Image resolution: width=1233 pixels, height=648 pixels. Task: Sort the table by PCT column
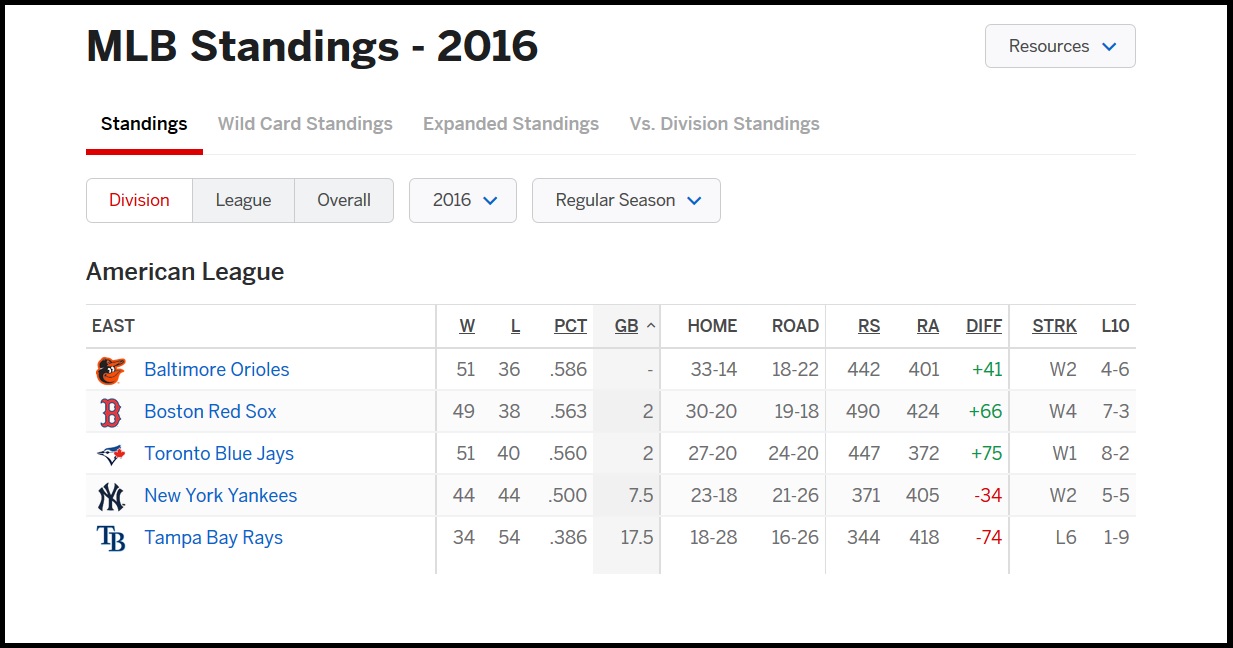click(x=570, y=326)
